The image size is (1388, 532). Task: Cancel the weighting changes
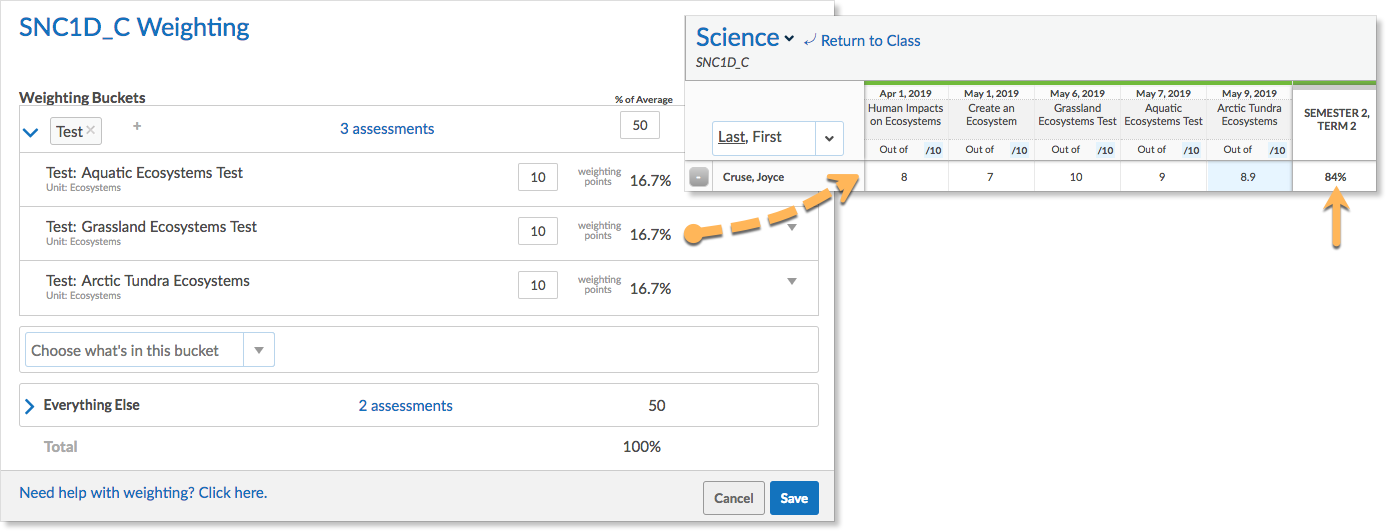[x=734, y=498]
